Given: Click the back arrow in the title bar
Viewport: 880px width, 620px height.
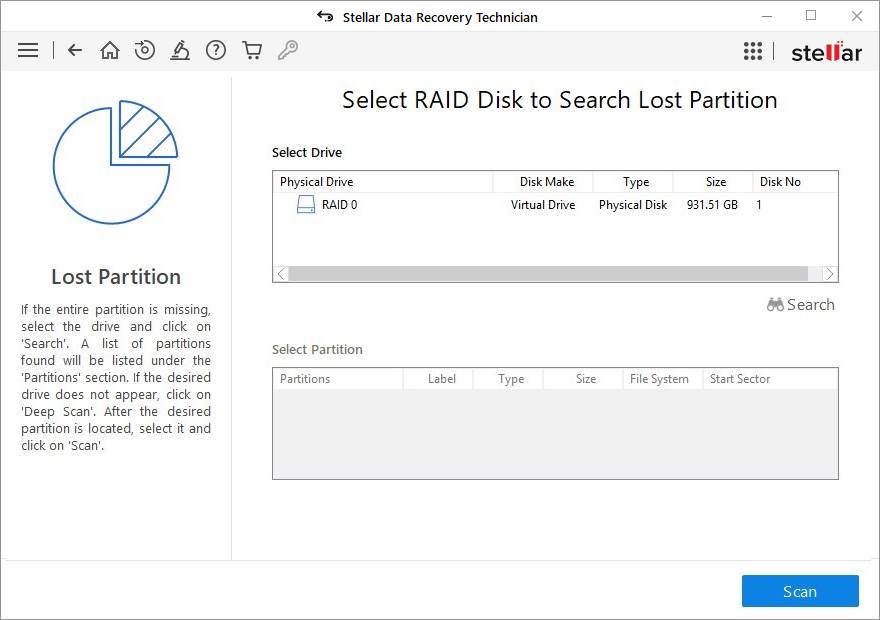Looking at the screenshot, I should click(325, 16).
